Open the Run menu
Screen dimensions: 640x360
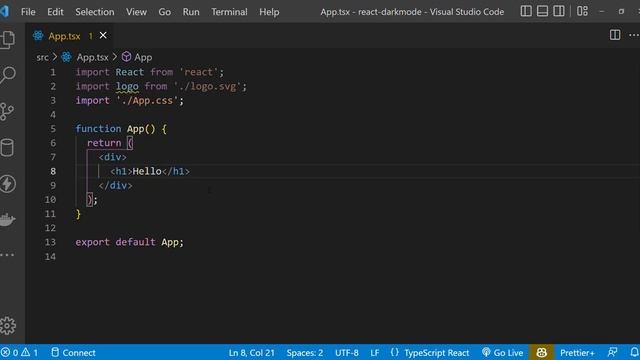[191, 12]
